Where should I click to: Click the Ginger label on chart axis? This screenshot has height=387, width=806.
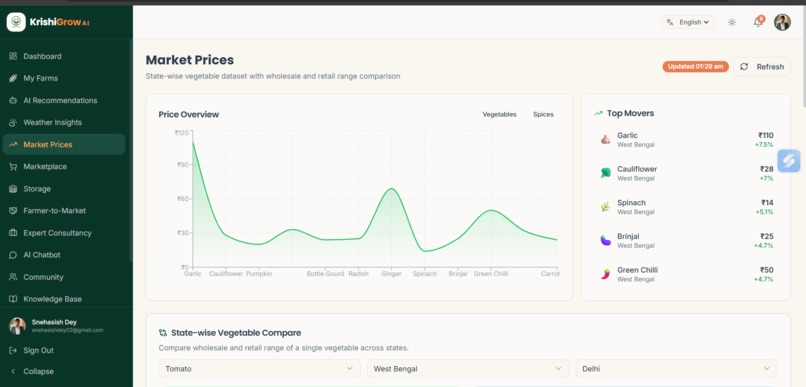pyautogui.click(x=391, y=274)
